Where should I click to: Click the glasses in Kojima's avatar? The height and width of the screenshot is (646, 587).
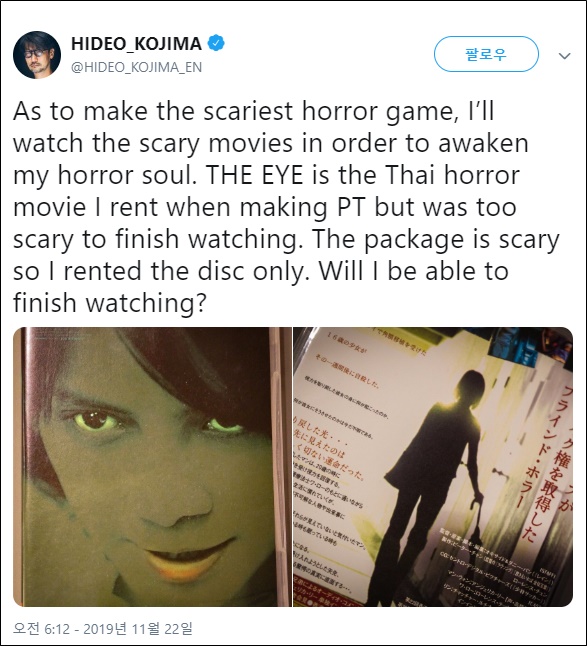pyautogui.click(x=35, y=53)
